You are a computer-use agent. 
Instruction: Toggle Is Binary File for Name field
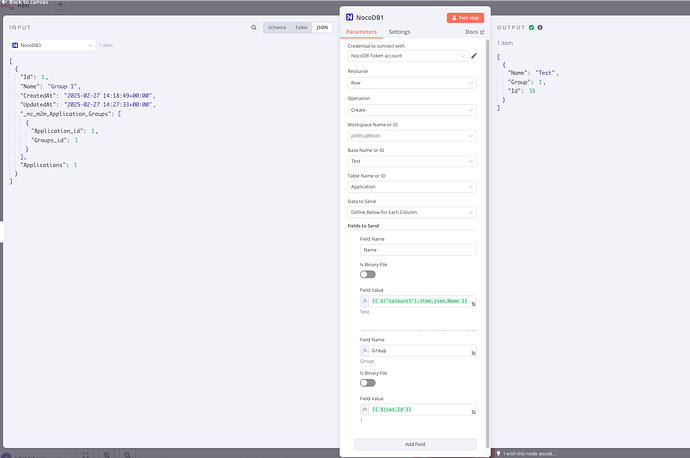[x=367, y=275]
